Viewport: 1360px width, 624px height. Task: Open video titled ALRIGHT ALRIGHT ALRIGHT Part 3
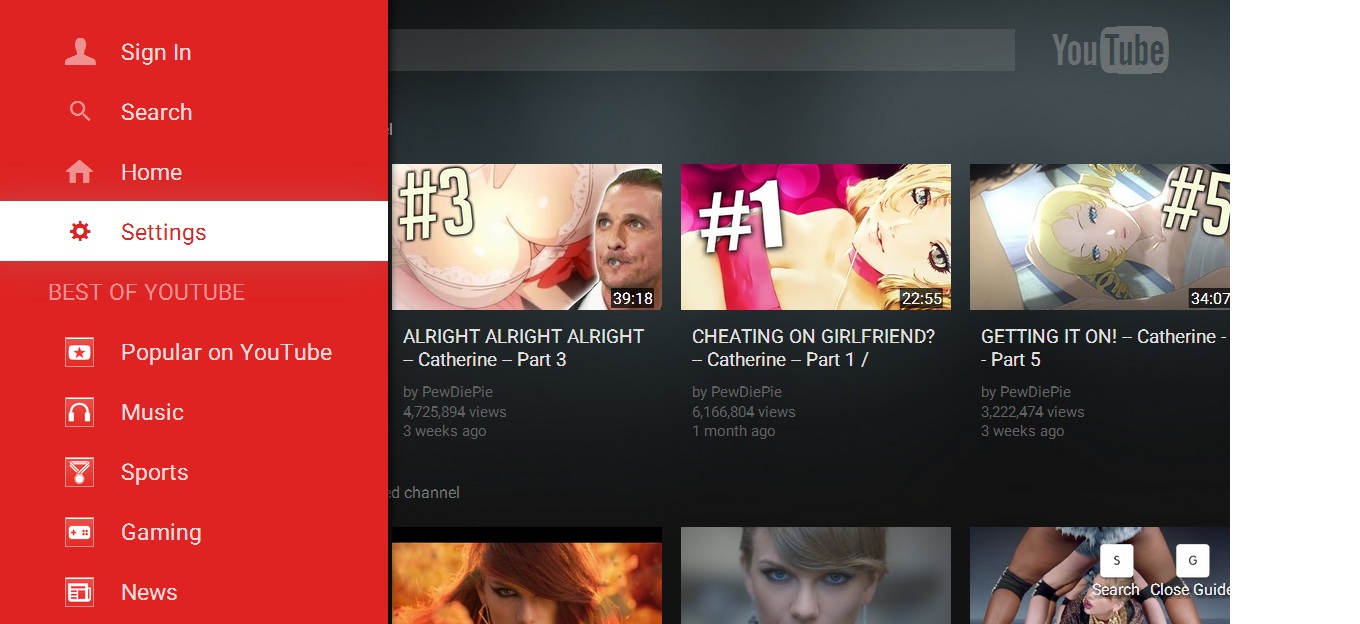click(523, 348)
